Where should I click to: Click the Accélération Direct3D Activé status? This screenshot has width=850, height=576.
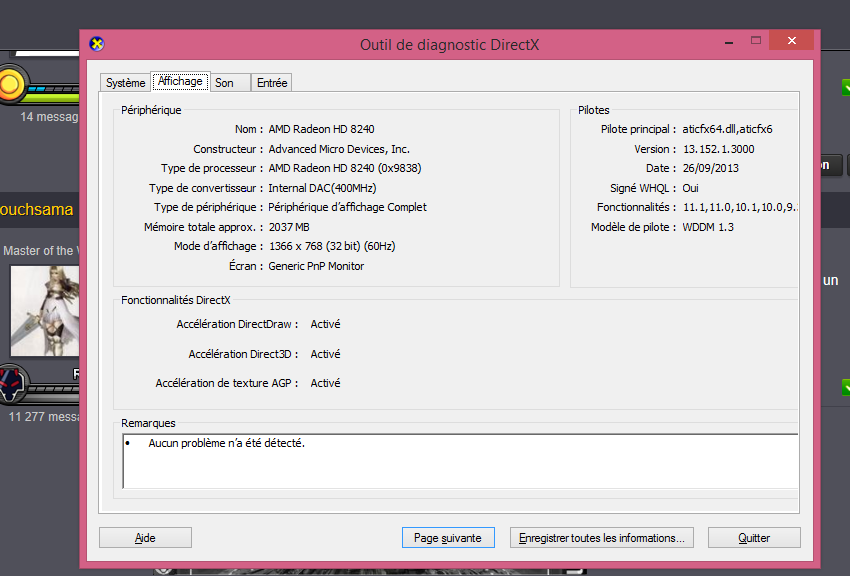(x=325, y=354)
